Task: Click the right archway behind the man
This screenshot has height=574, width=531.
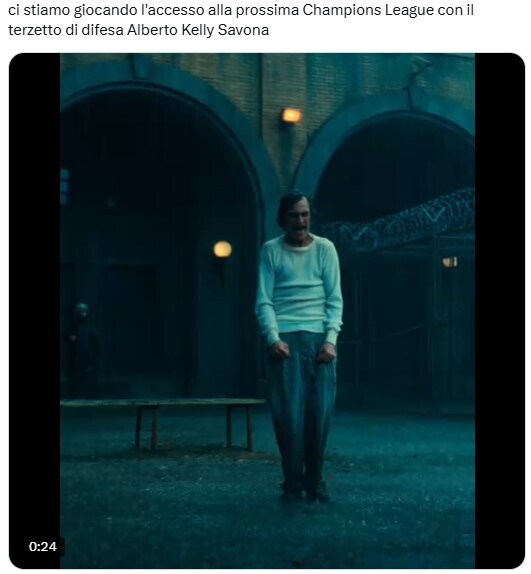Action: click(x=393, y=256)
